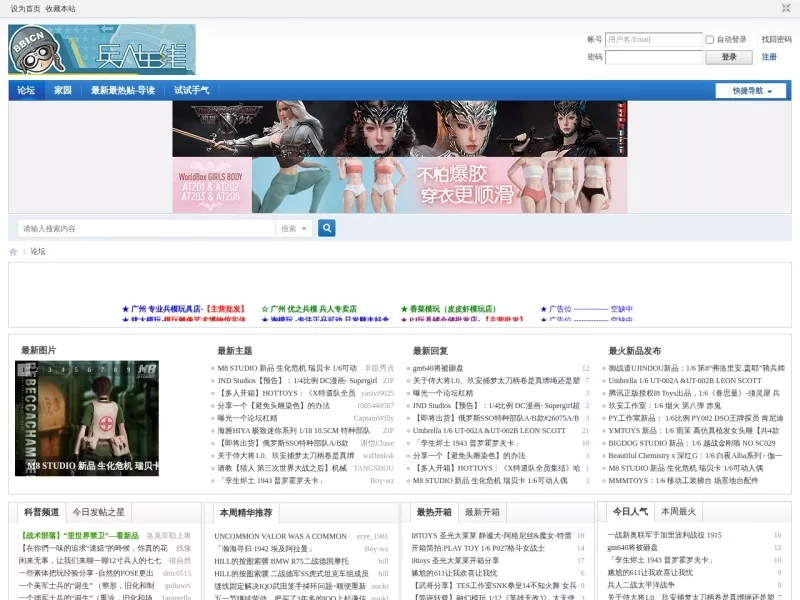800x600 pixels.
Task: Click author name yasiyi9025
Action: 377,393
